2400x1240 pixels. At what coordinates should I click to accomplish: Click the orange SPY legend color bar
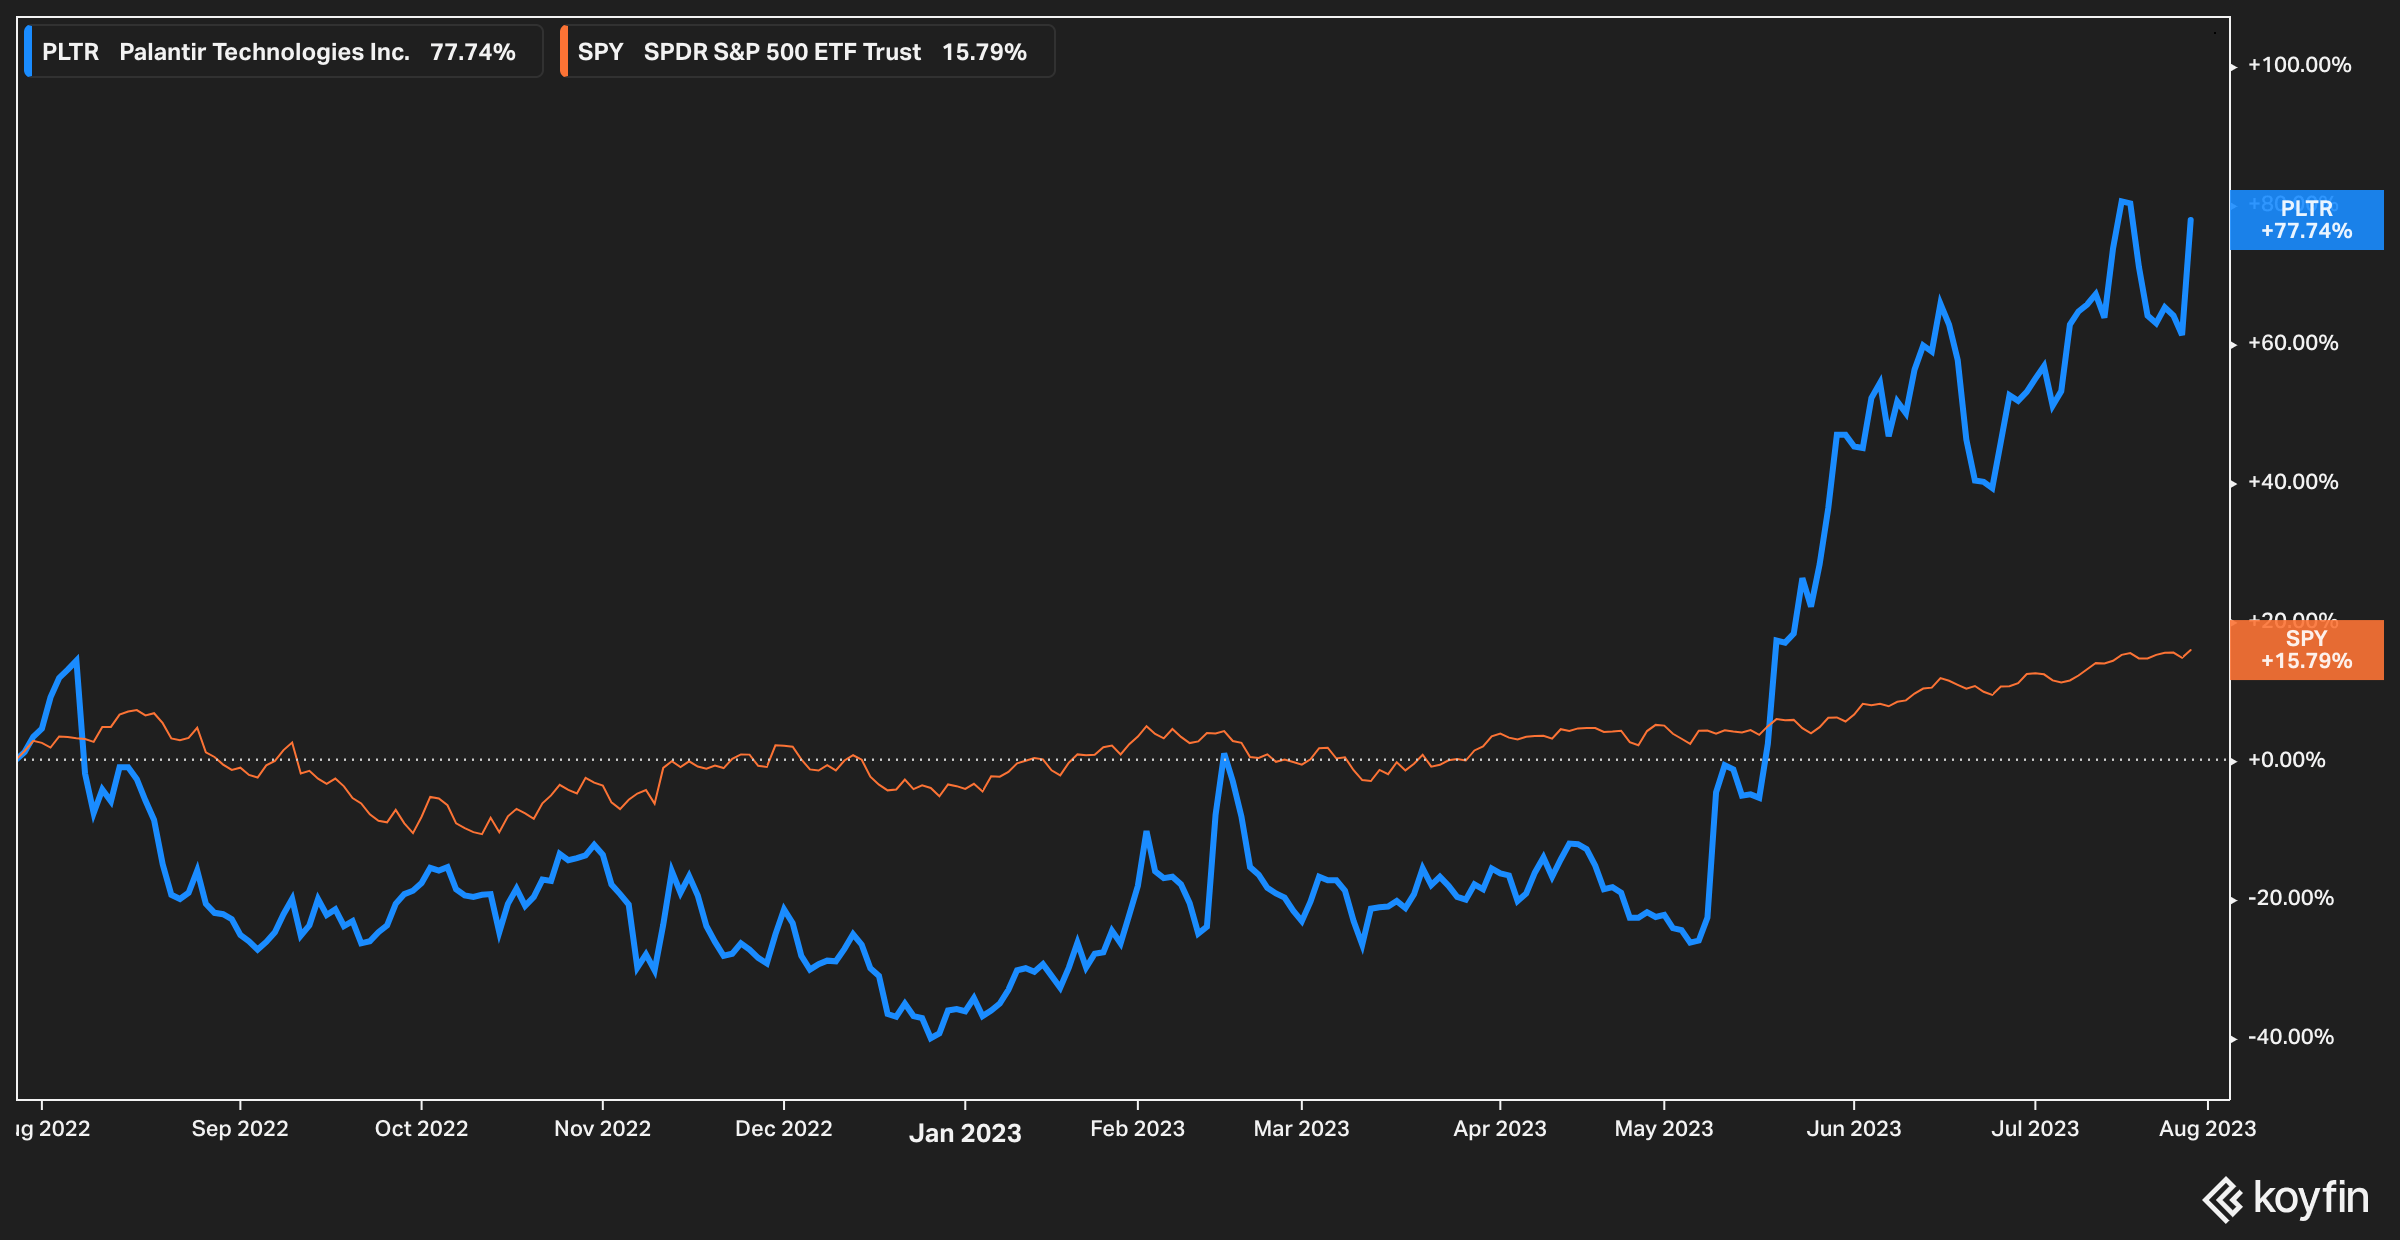click(564, 52)
